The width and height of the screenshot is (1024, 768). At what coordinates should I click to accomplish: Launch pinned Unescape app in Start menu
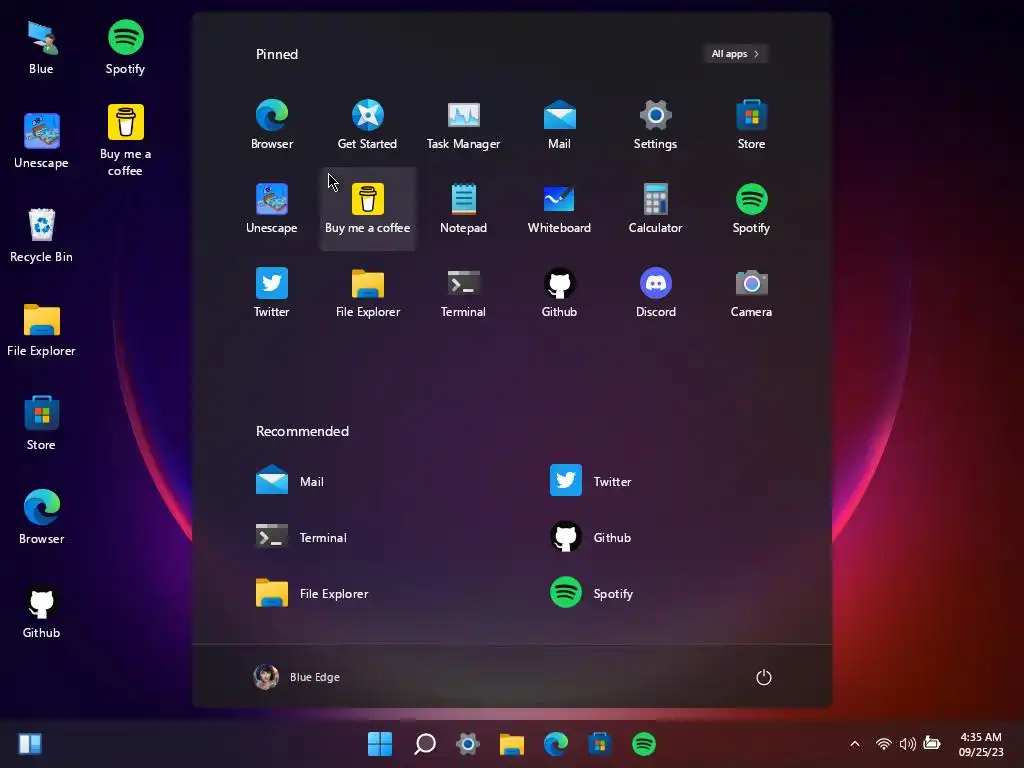272,209
